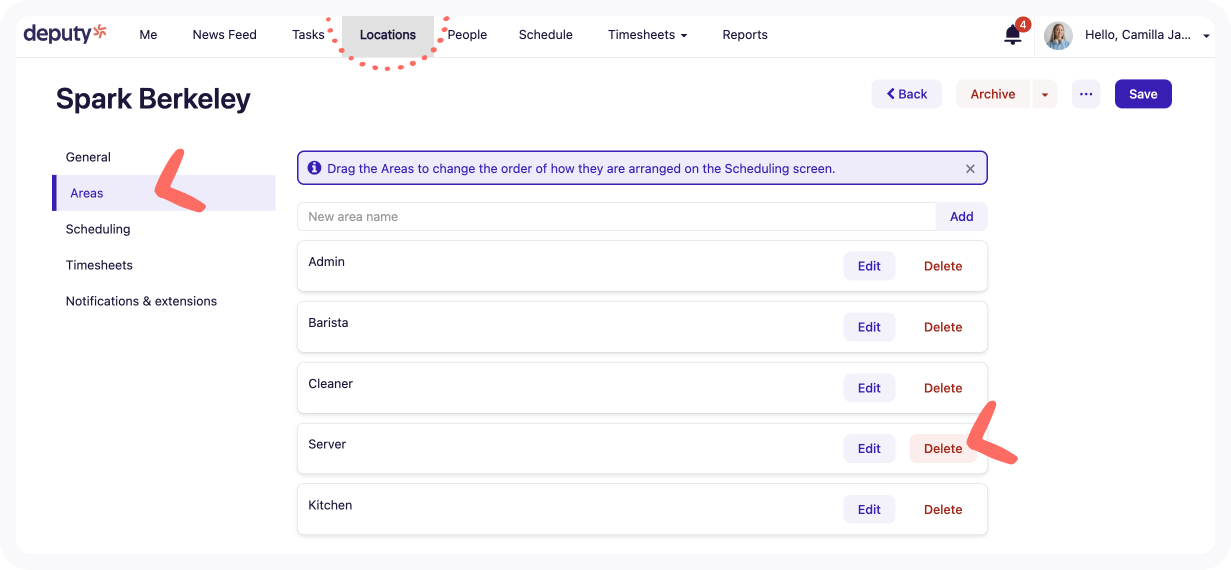Click Camilla's profile avatar photo
Screen dimensions: 1231x570
1058,35
